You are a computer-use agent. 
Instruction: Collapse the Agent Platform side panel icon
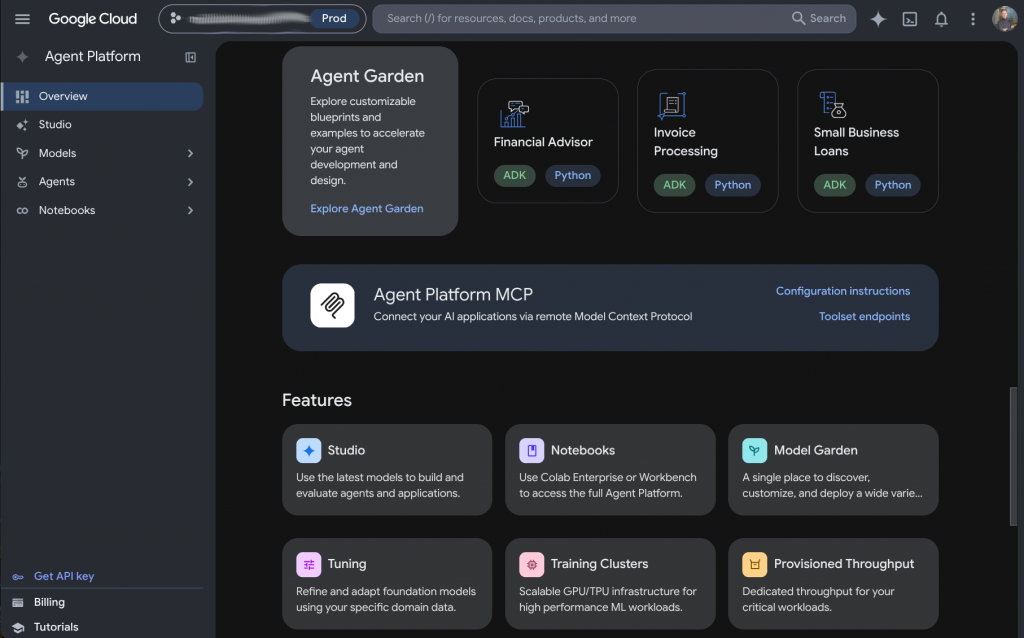[190, 57]
